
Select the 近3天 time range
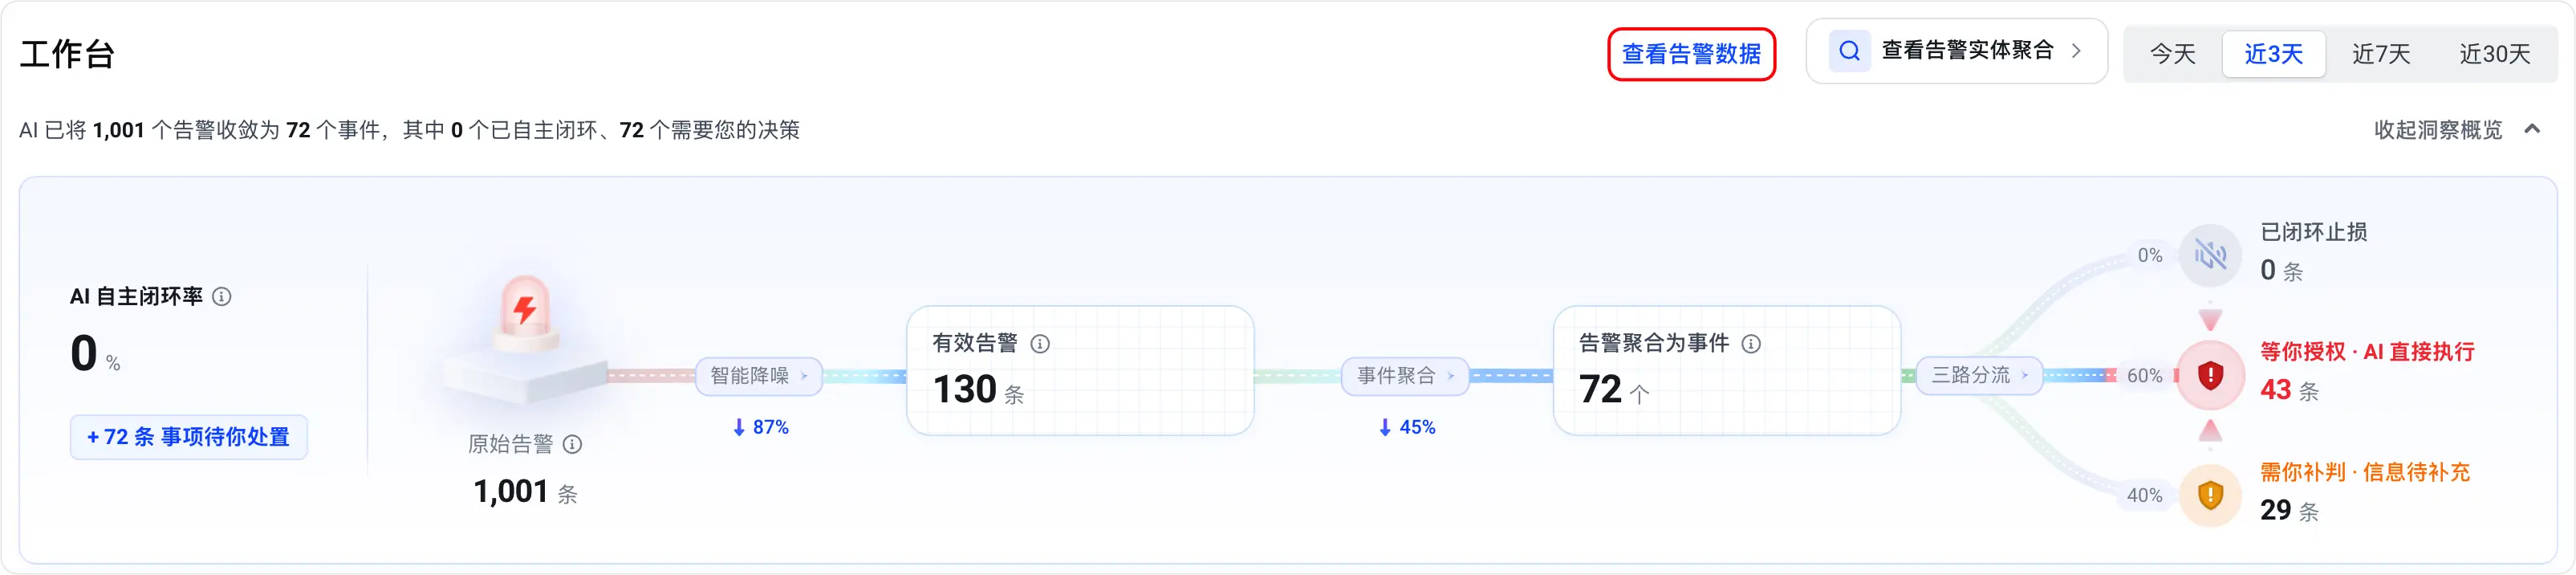point(2273,54)
